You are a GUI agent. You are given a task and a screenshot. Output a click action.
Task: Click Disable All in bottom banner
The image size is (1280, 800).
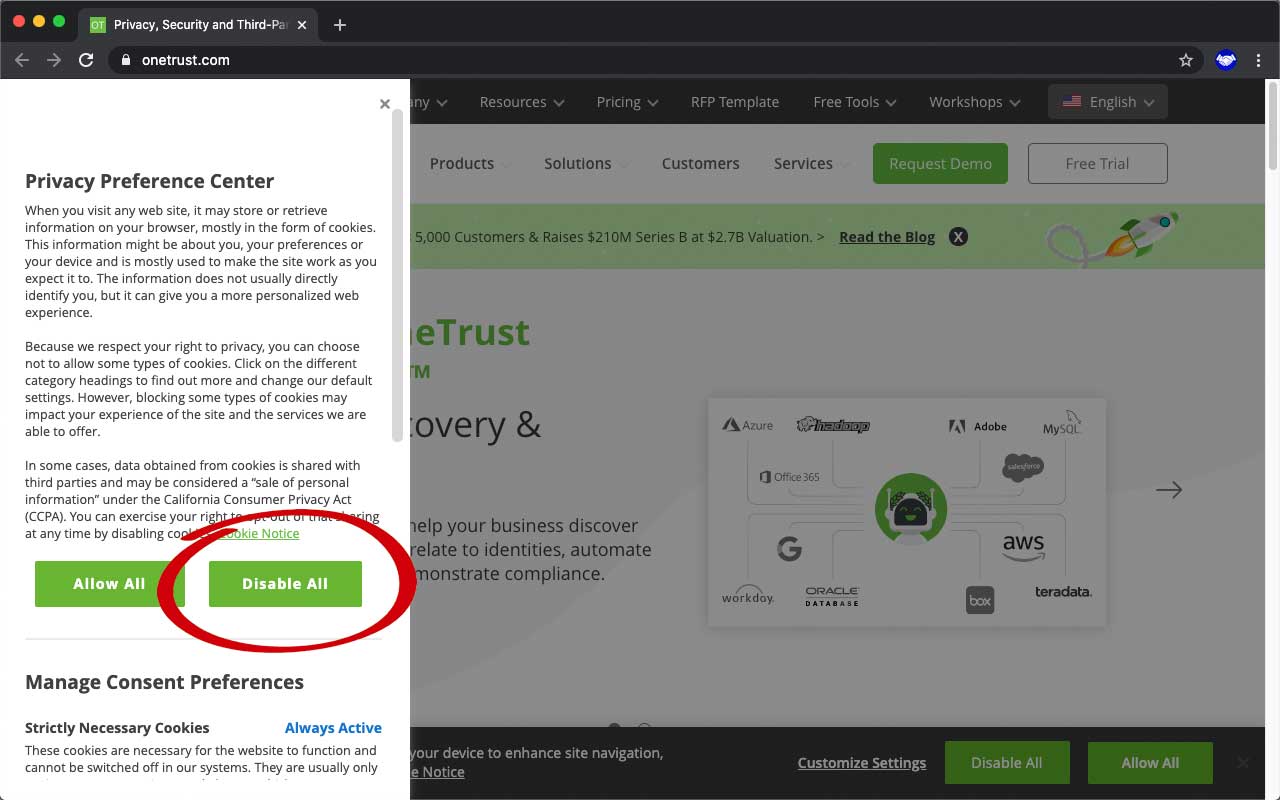click(x=1007, y=763)
